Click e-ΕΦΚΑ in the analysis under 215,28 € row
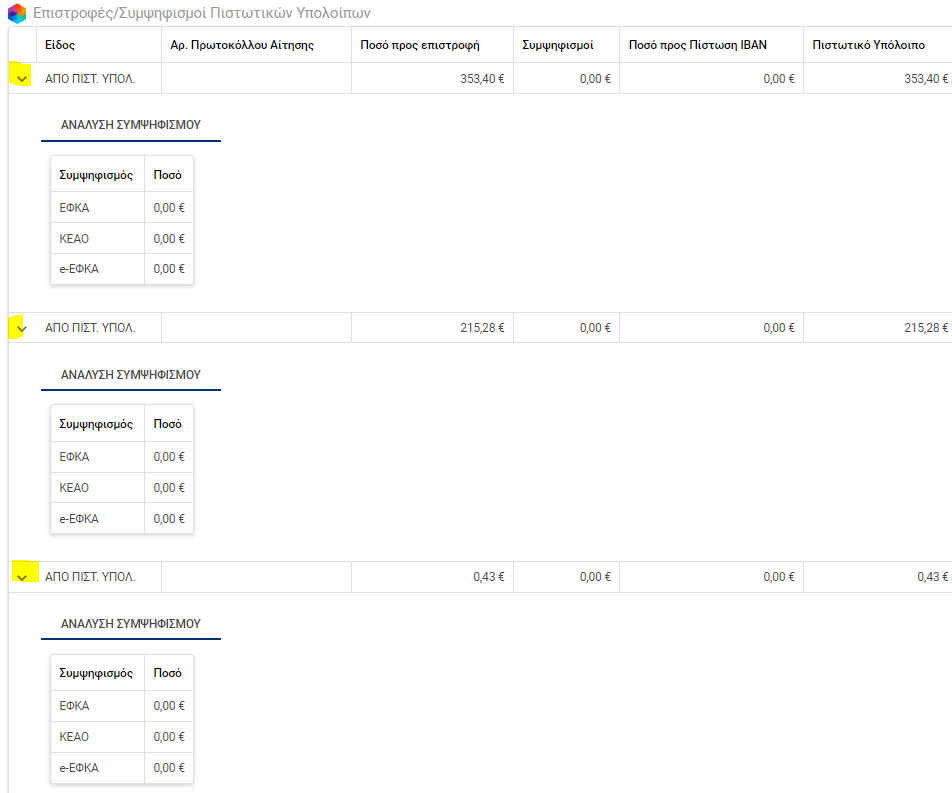The image size is (952, 793). [79, 519]
